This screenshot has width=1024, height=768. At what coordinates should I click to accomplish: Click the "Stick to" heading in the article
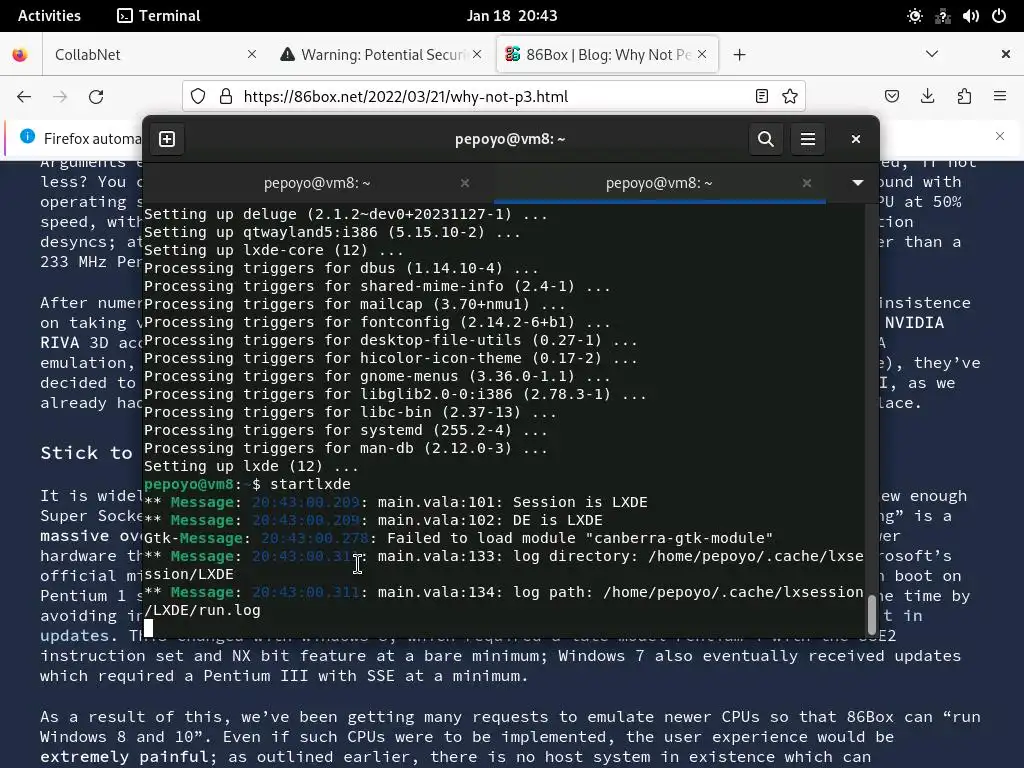[86, 453]
